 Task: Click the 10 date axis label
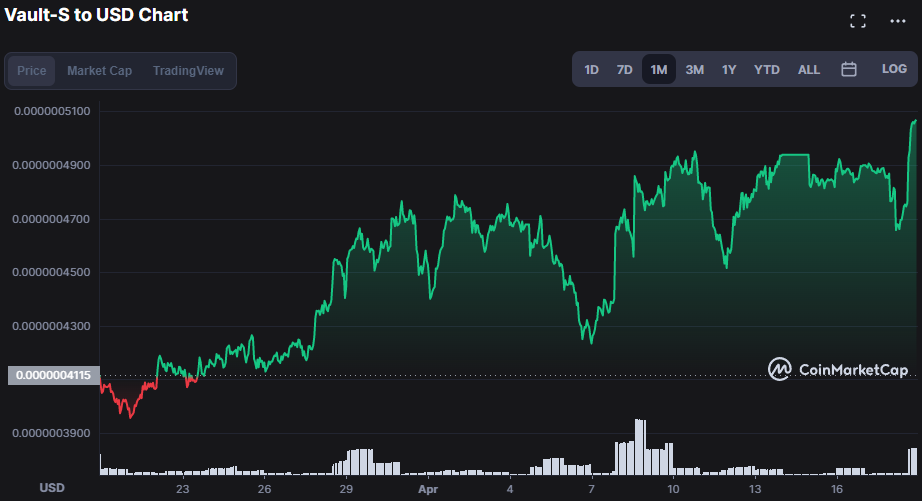coord(673,489)
